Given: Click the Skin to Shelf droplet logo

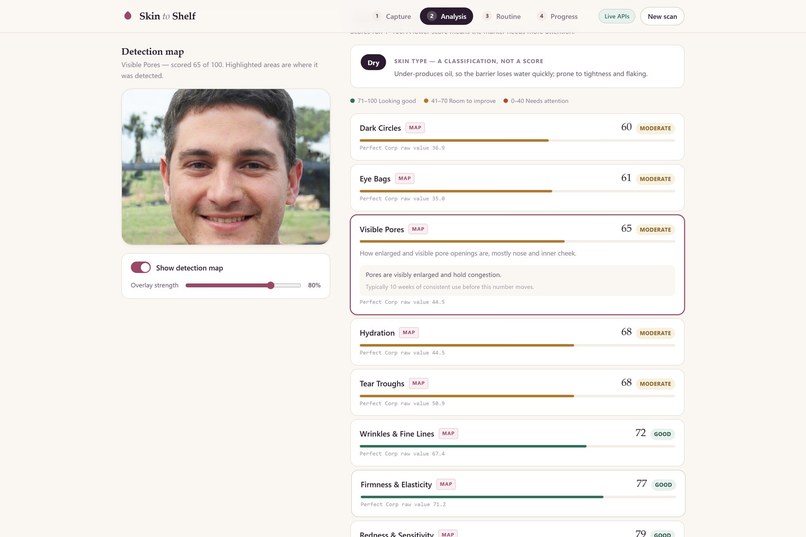Looking at the screenshot, I should click(127, 16).
